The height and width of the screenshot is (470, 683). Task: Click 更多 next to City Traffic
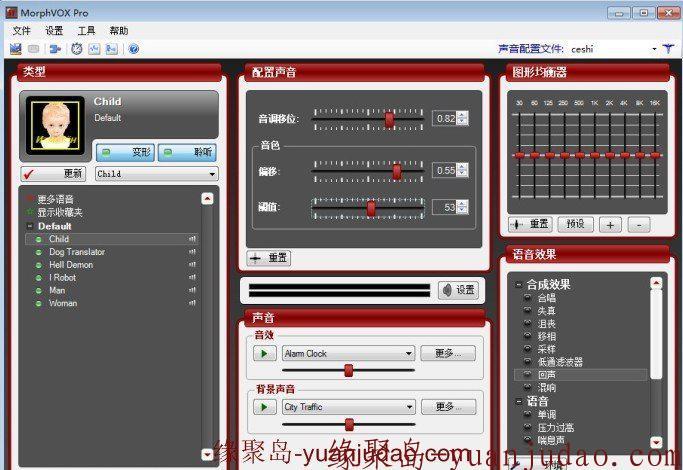click(449, 407)
